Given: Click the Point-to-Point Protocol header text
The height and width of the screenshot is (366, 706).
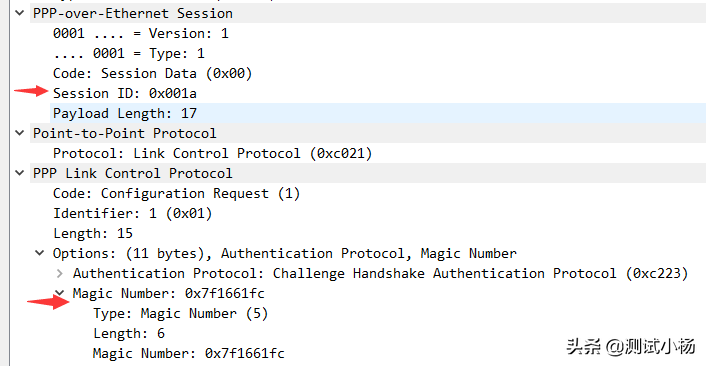Looking at the screenshot, I should 125,133.
